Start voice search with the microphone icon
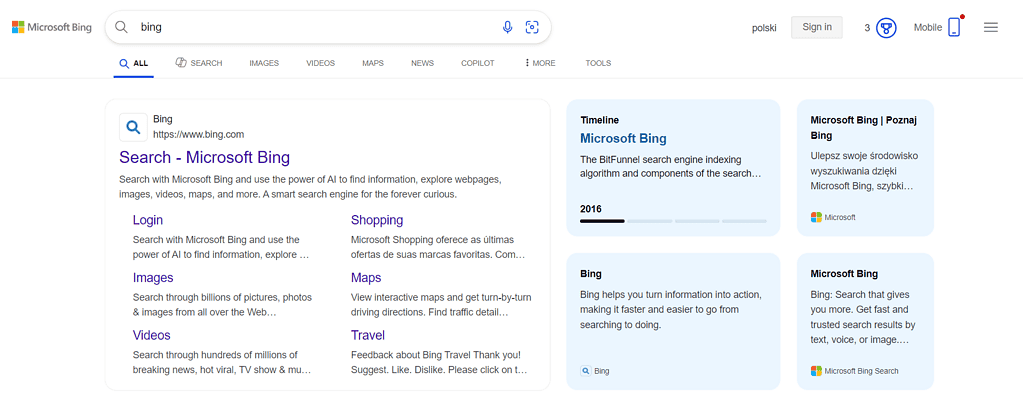The width and height of the screenshot is (1023, 400). (x=507, y=27)
